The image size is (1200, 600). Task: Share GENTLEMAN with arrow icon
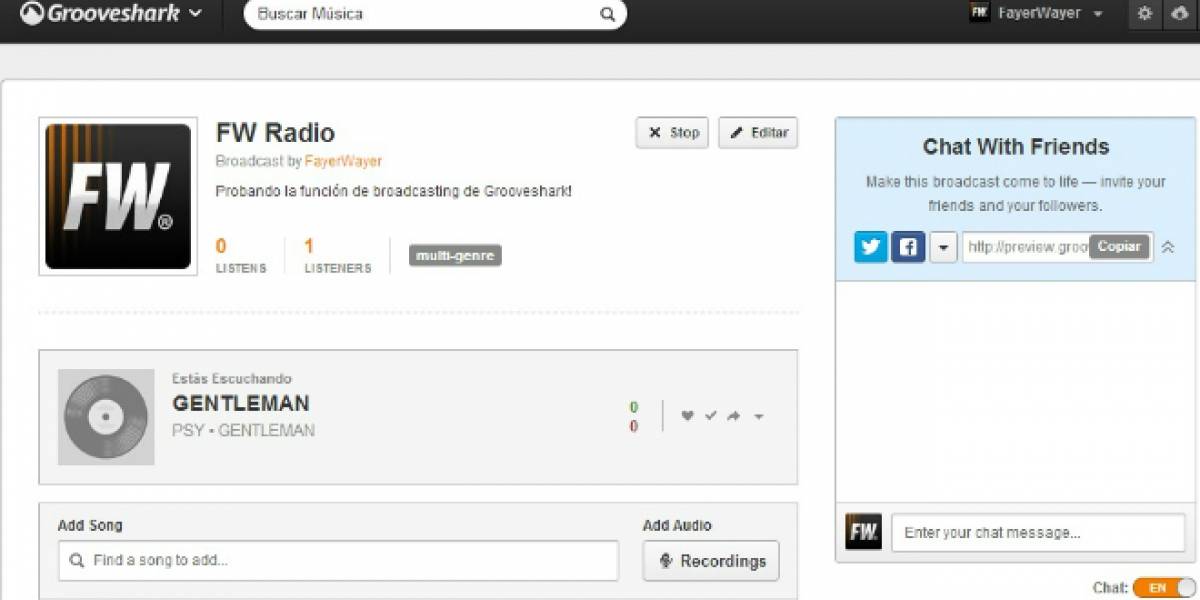point(734,416)
